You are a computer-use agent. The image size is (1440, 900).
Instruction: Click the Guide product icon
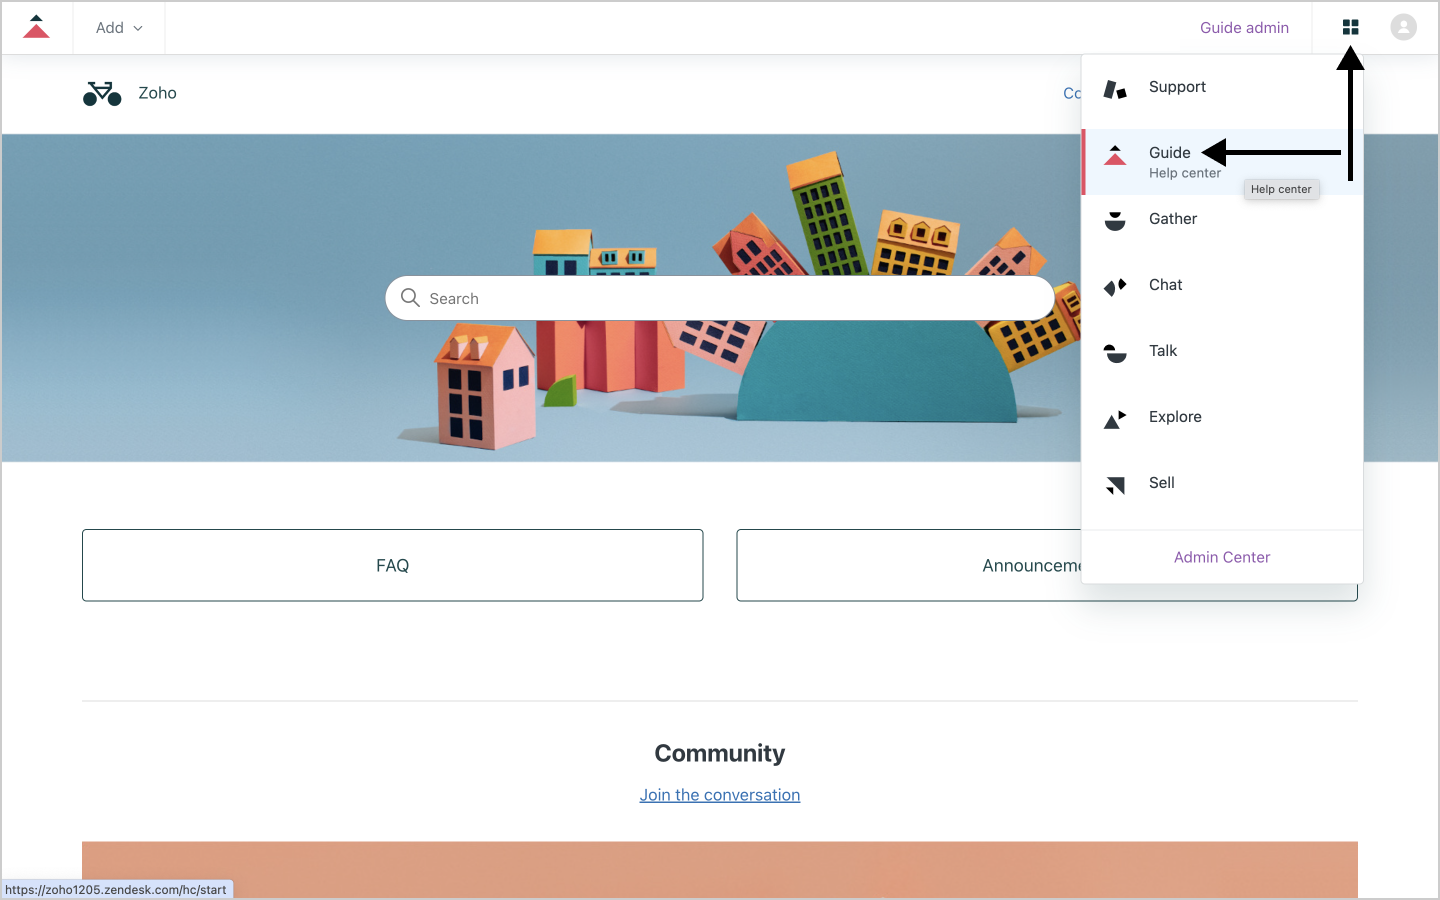(1115, 155)
